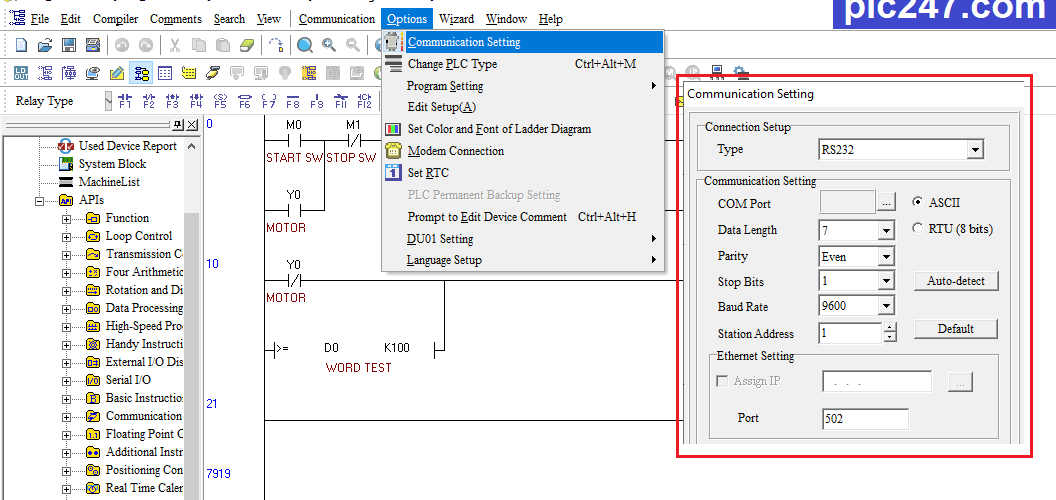Open the Communication menu
Image resolution: width=1056 pixels, height=500 pixels.
337,19
